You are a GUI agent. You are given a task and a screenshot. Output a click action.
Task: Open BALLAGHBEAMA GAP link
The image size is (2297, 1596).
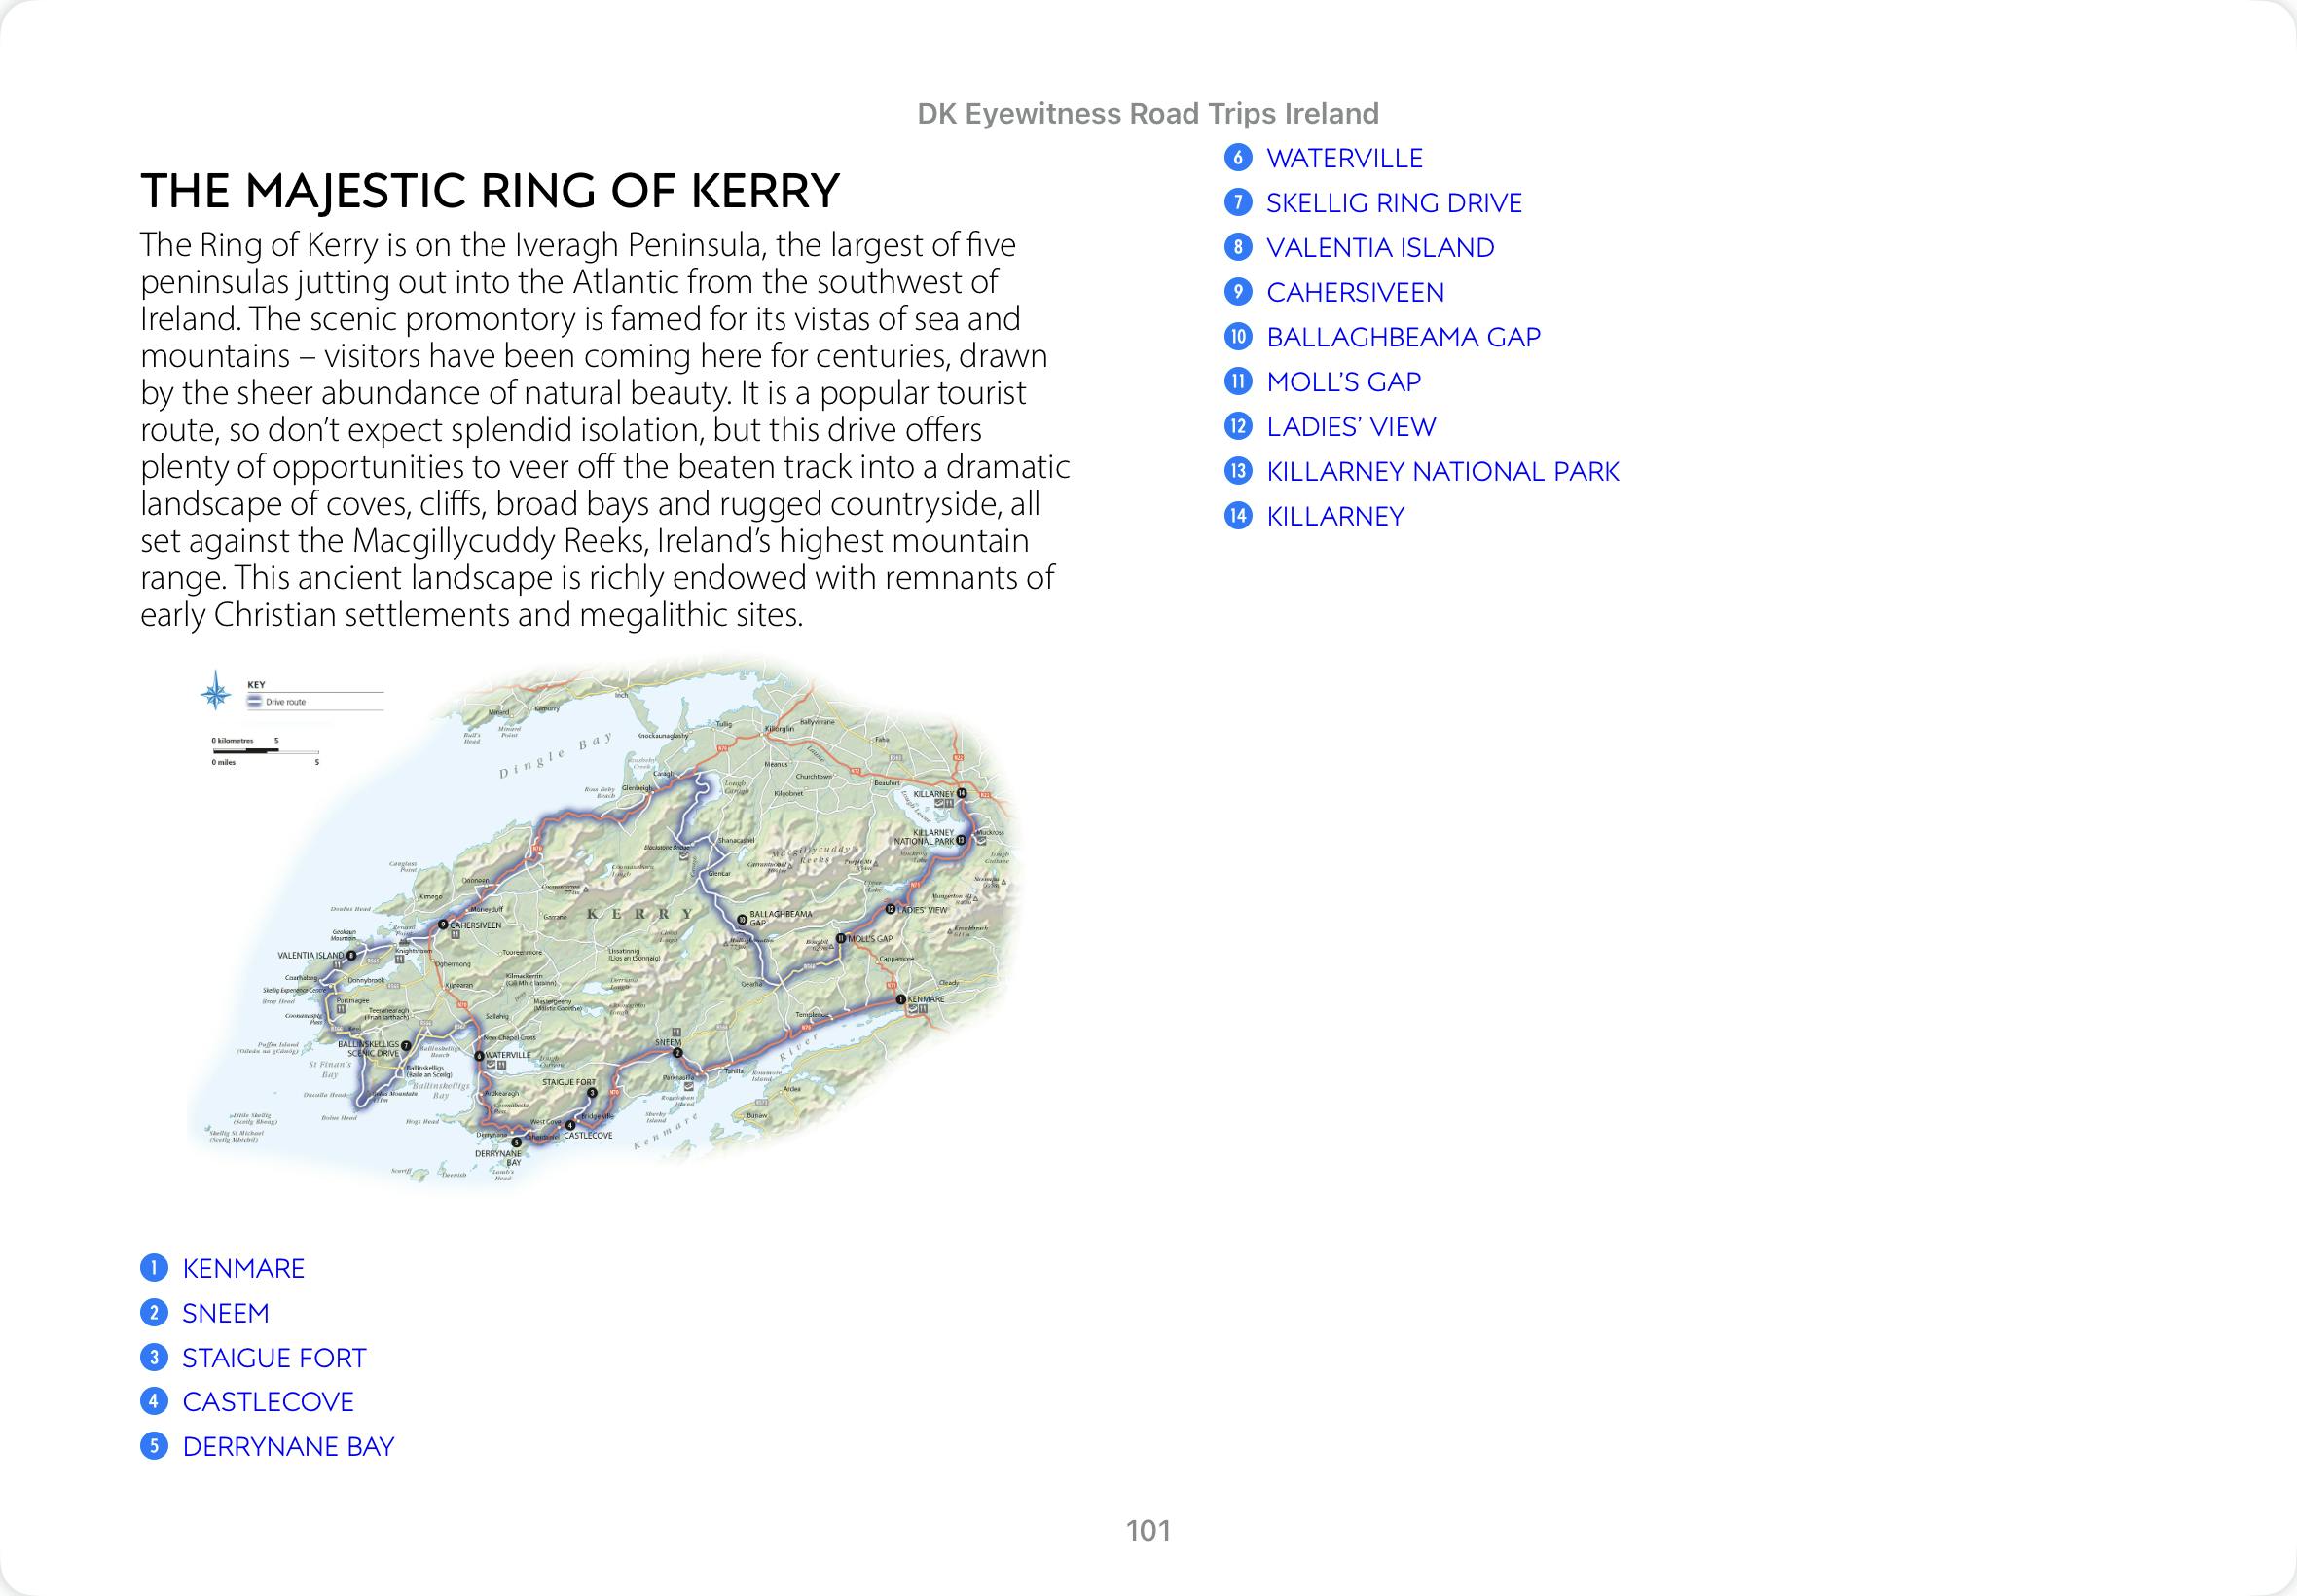click(1403, 337)
